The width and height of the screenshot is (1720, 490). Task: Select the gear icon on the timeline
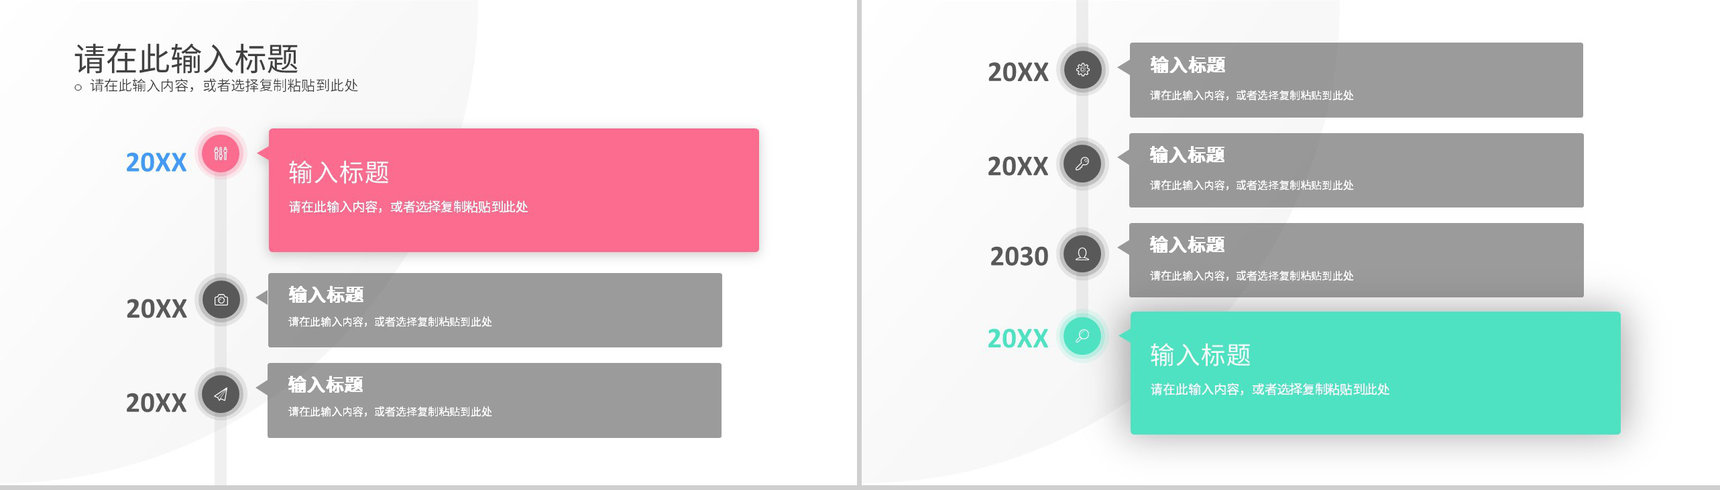coord(1082,70)
